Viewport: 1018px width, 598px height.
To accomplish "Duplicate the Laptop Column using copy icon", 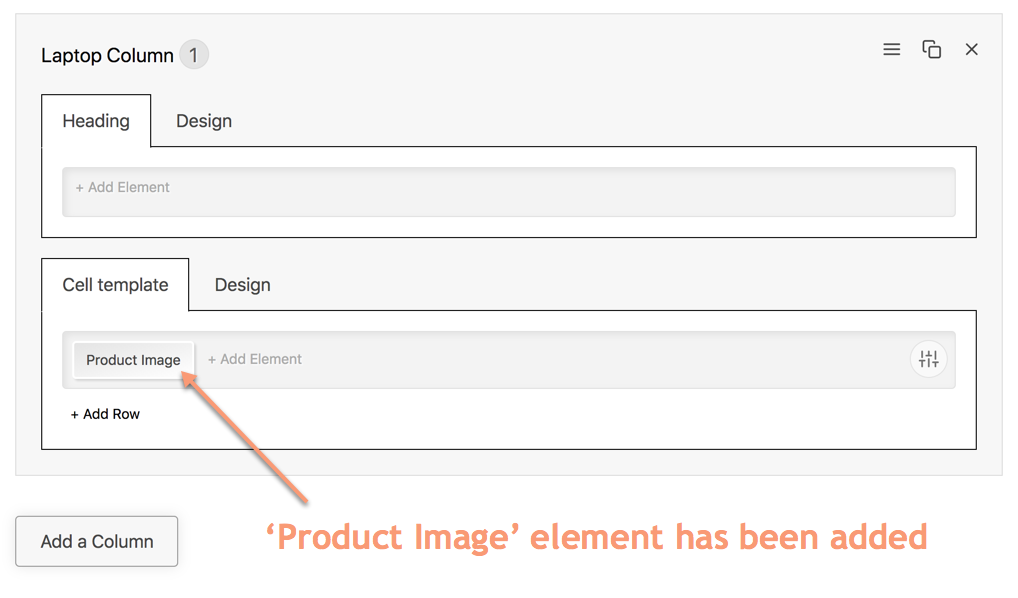I will (x=931, y=49).
